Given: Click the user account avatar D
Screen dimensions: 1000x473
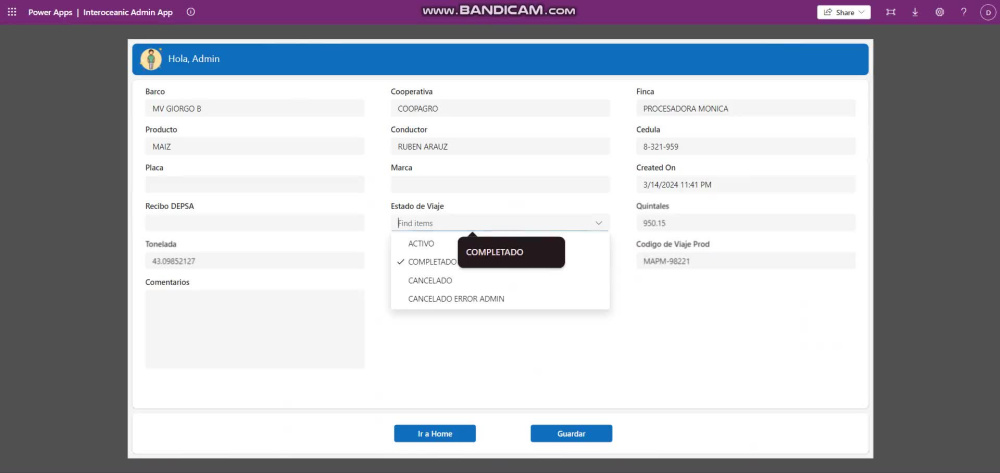Looking at the screenshot, I should (987, 12).
